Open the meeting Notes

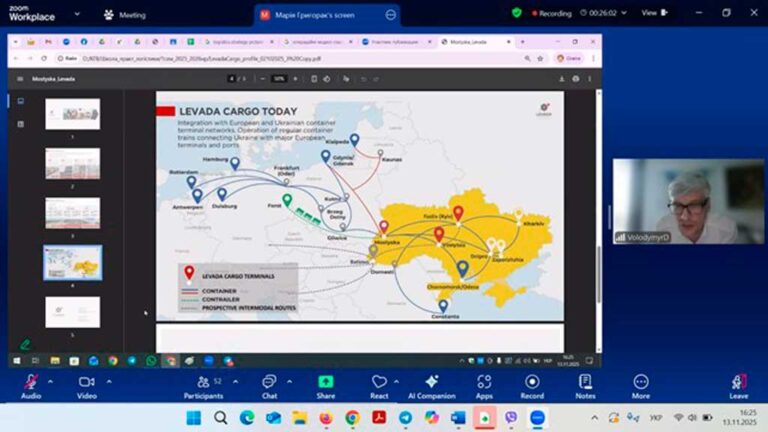tap(585, 384)
